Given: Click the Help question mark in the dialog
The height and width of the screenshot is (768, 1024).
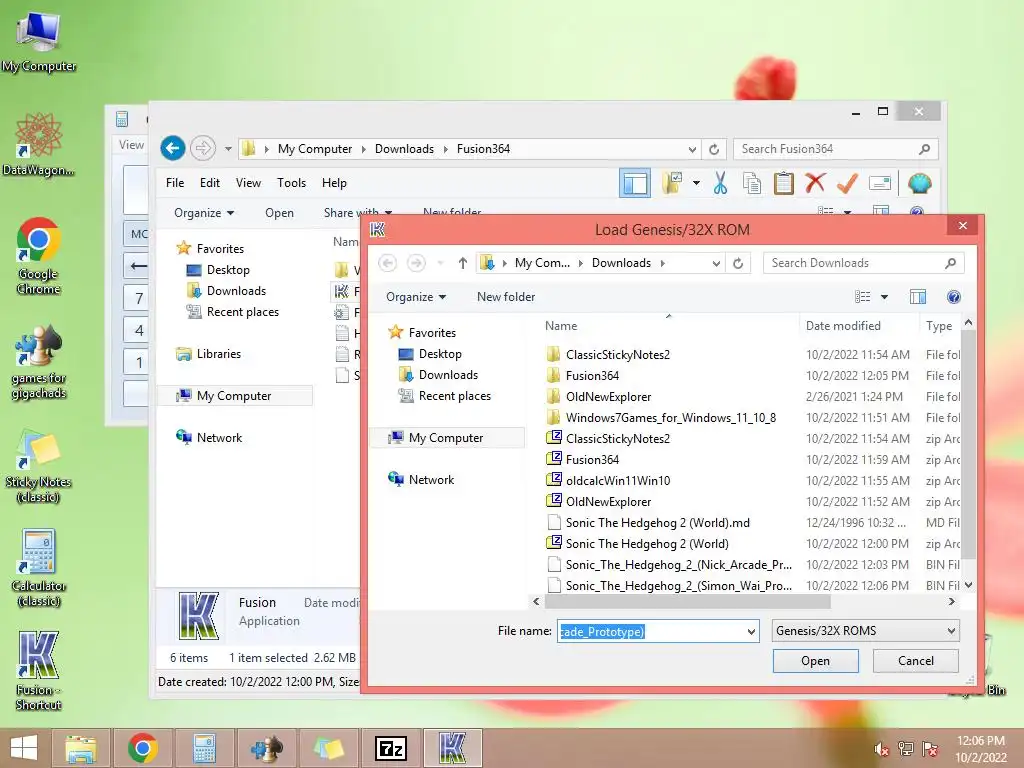Looking at the screenshot, I should 953,297.
